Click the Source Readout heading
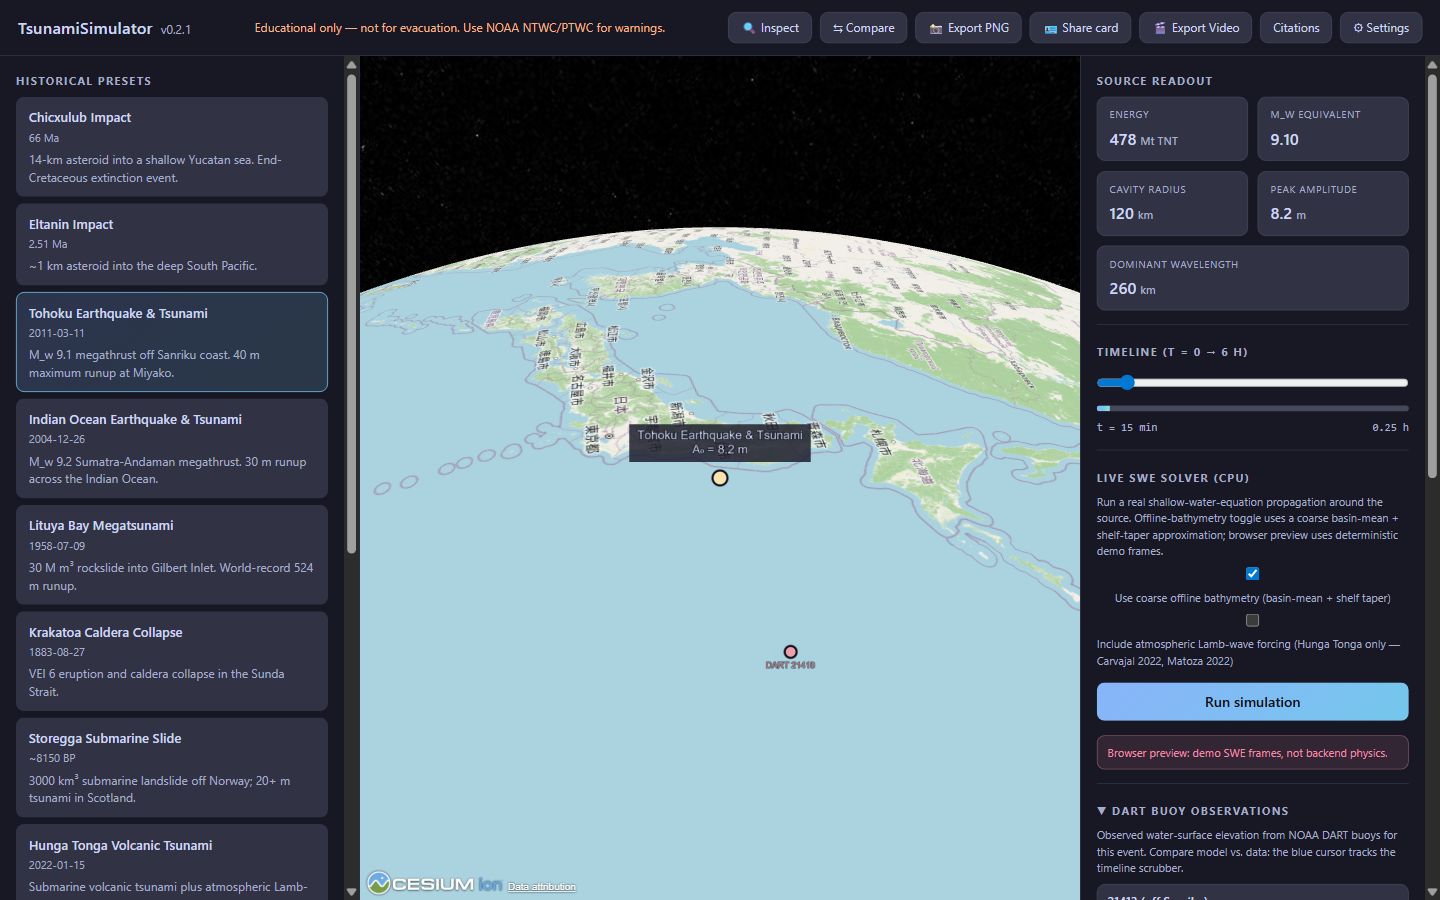 pos(1154,81)
